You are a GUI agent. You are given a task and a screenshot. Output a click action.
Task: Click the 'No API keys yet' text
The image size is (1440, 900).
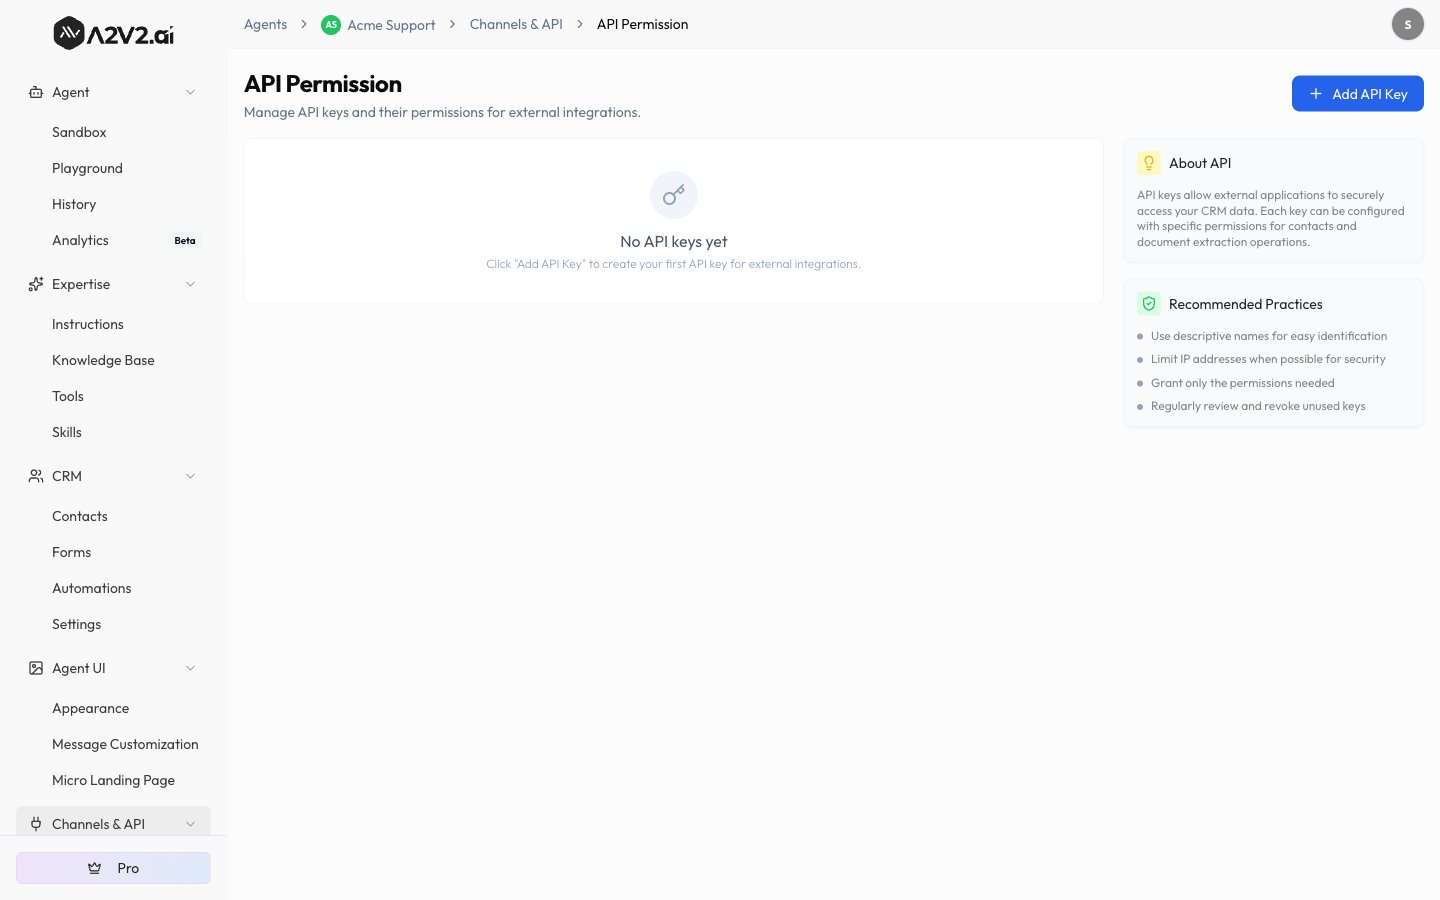tap(674, 242)
